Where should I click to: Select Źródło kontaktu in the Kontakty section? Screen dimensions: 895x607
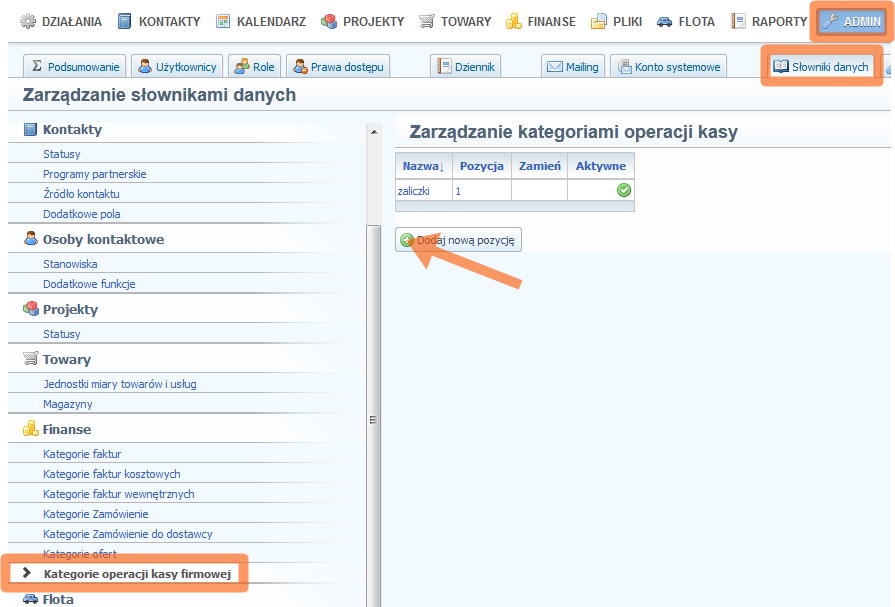click(81, 194)
